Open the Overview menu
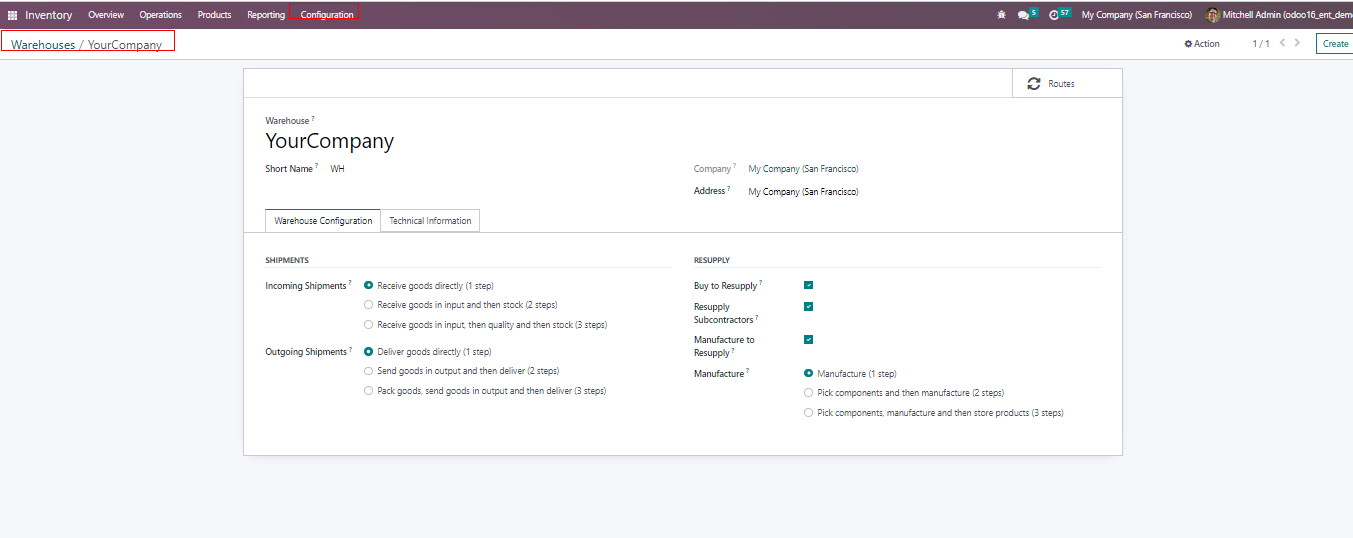 [106, 15]
